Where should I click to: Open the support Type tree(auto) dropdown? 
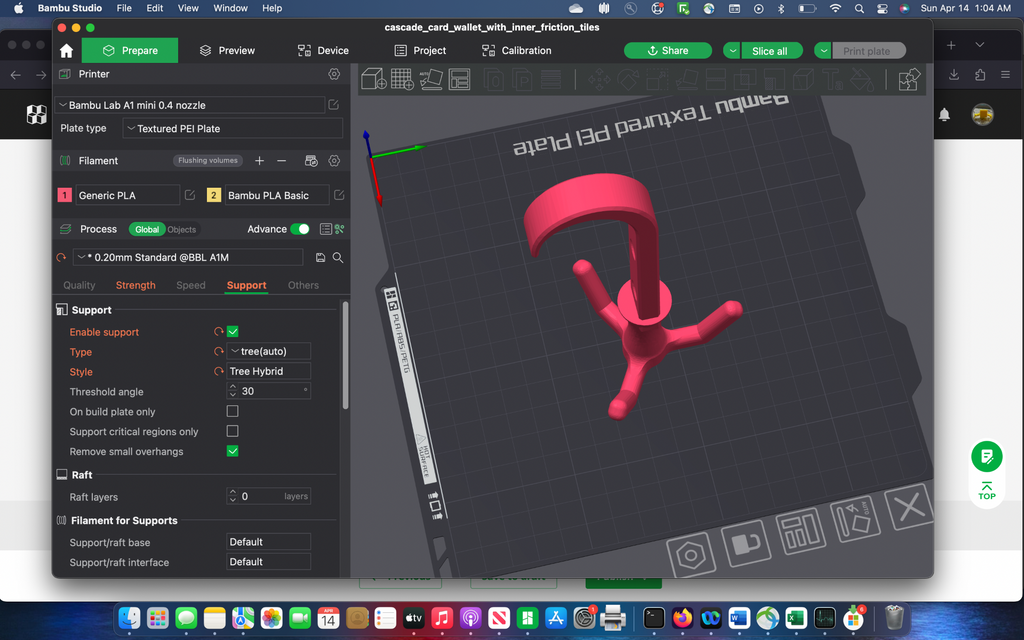[268, 351]
